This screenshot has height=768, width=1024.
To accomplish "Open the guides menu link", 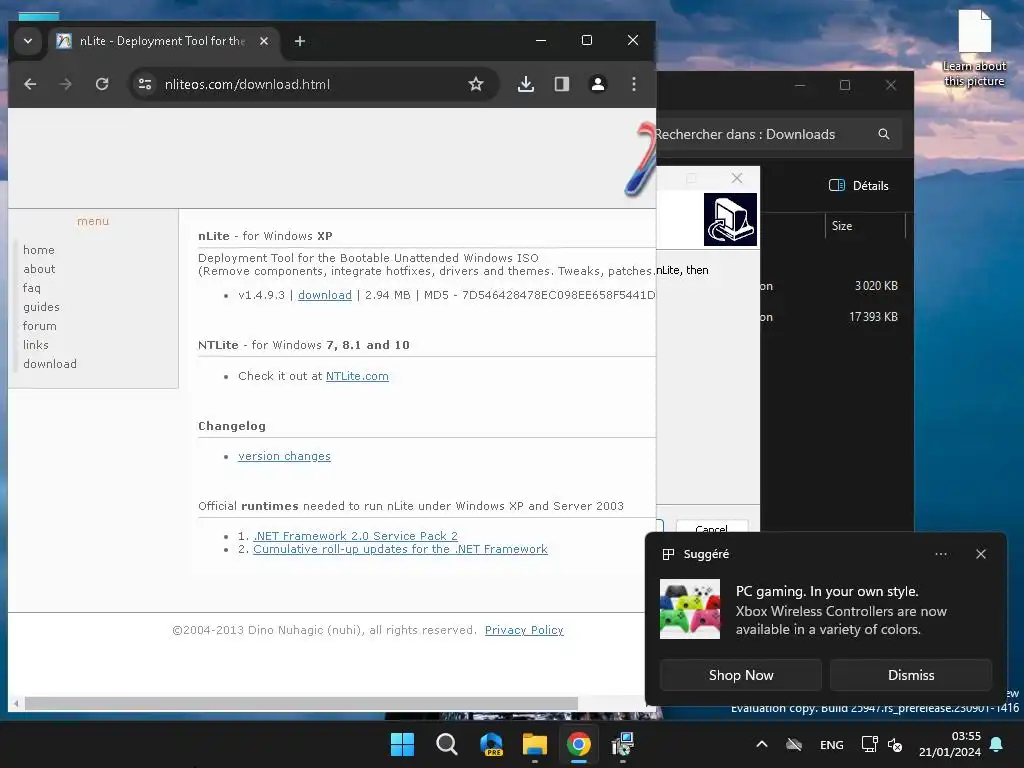I will point(41,307).
